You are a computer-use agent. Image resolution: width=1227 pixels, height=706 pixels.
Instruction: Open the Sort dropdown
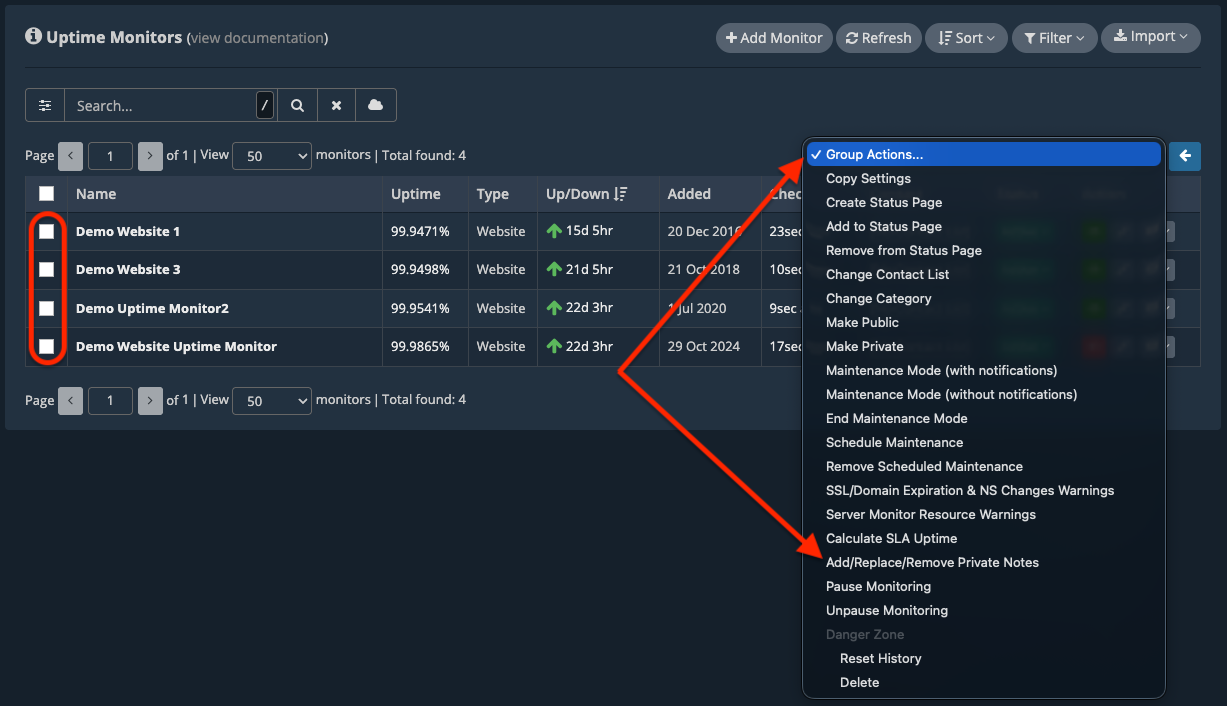tap(967, 38)
